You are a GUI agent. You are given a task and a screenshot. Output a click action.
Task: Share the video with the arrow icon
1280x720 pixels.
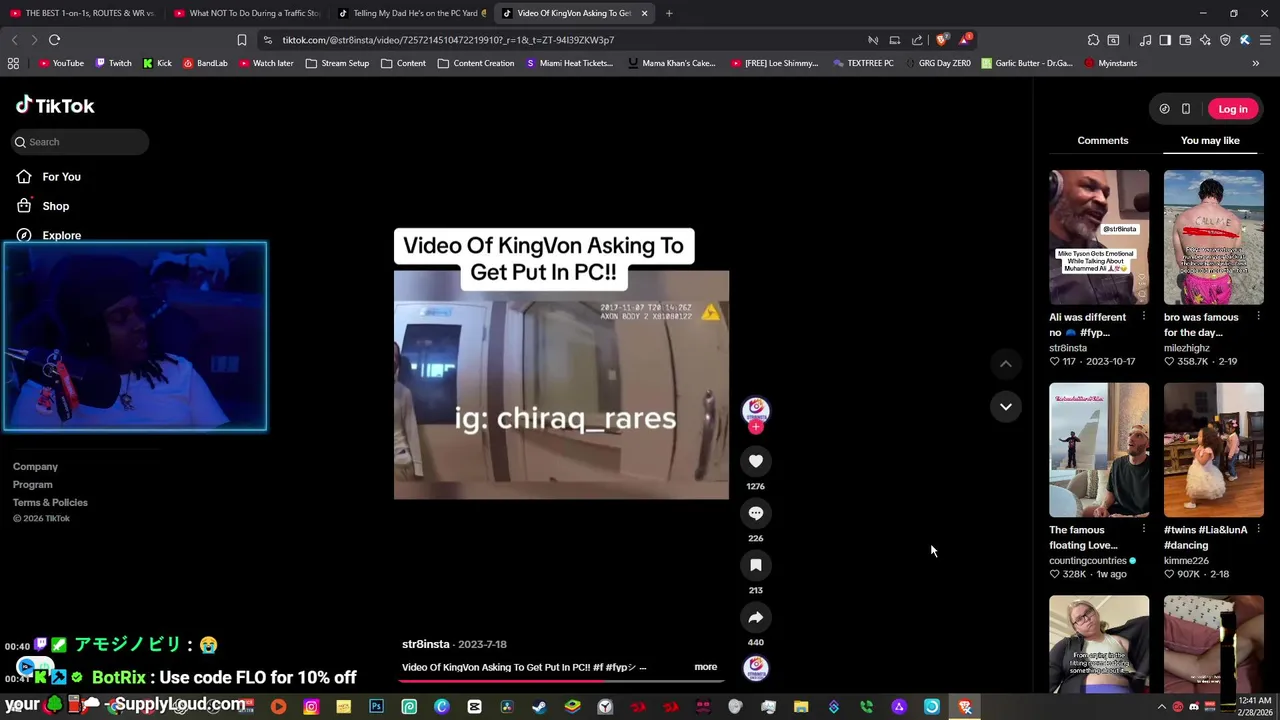(755, 617)
